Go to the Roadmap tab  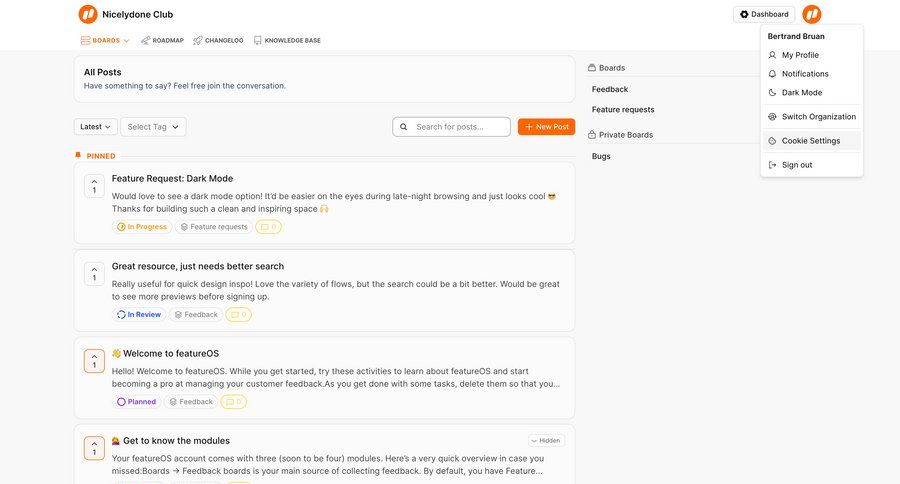[162, 41]
